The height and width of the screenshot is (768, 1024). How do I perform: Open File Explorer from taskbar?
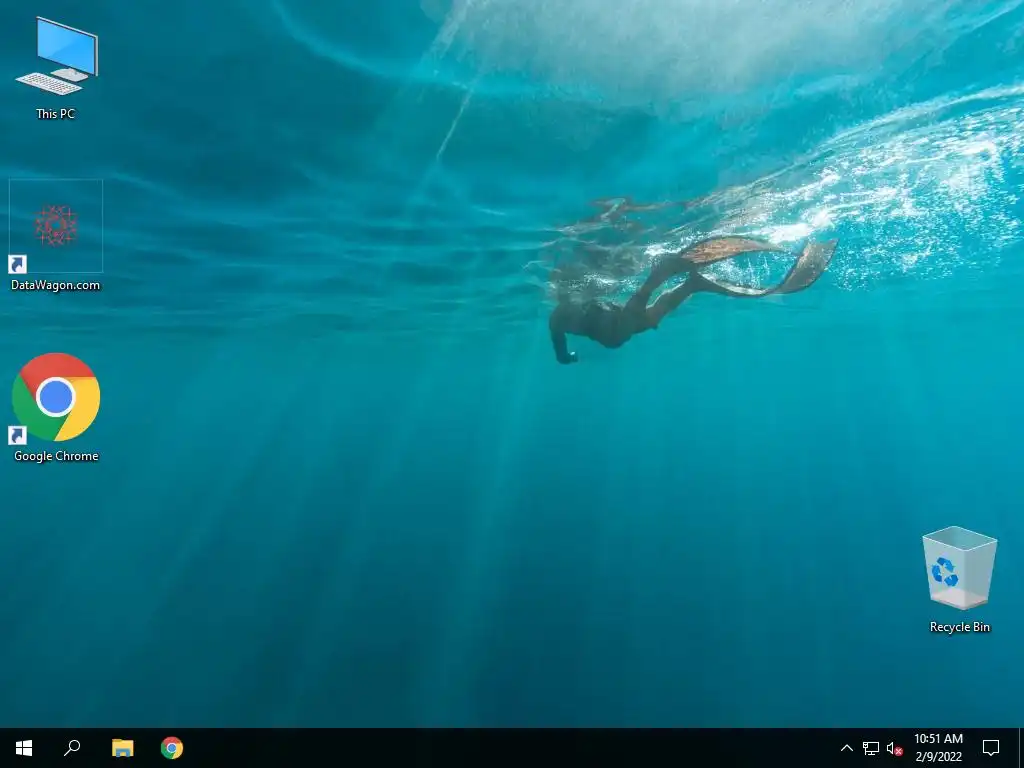pyautogui.click(x=122, y=748)
